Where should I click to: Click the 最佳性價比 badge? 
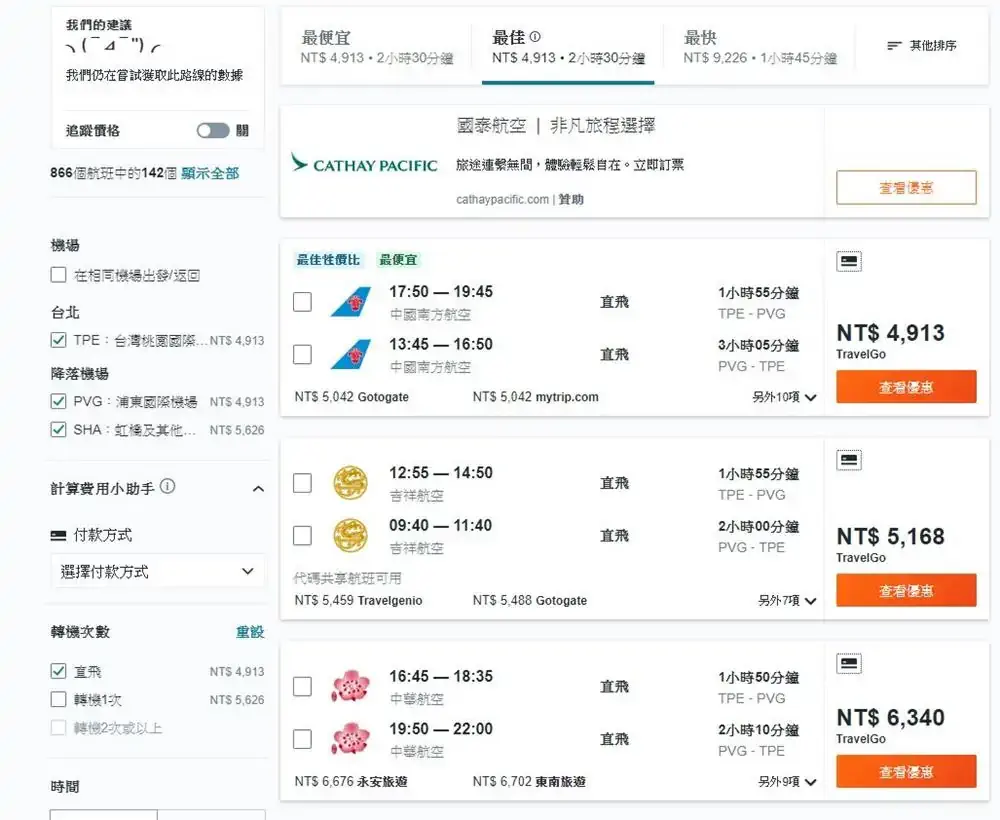pyautogui.click(x=328, y=260)
